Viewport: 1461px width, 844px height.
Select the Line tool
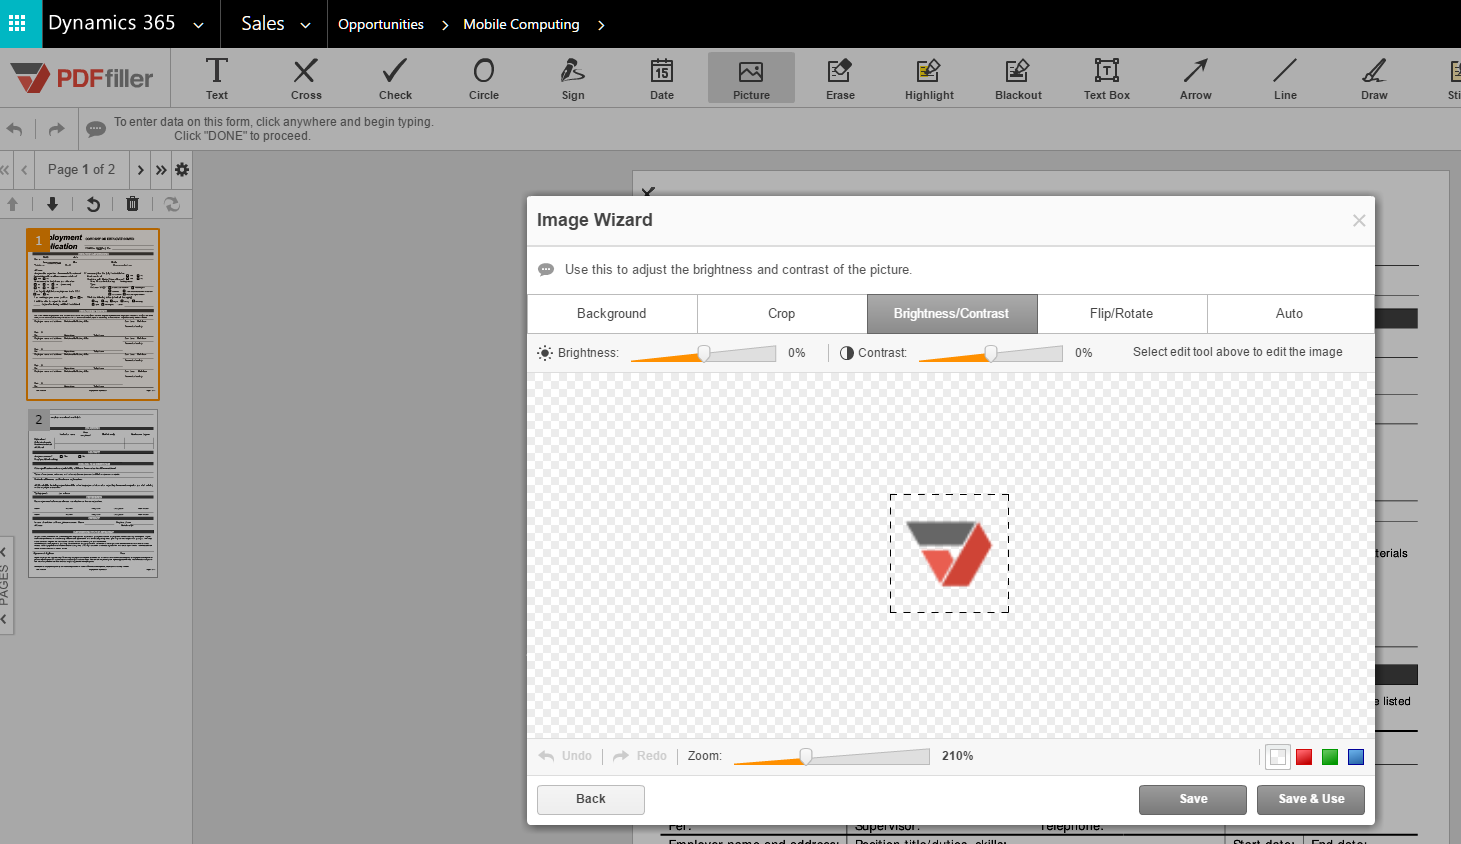pos(1285,78)
